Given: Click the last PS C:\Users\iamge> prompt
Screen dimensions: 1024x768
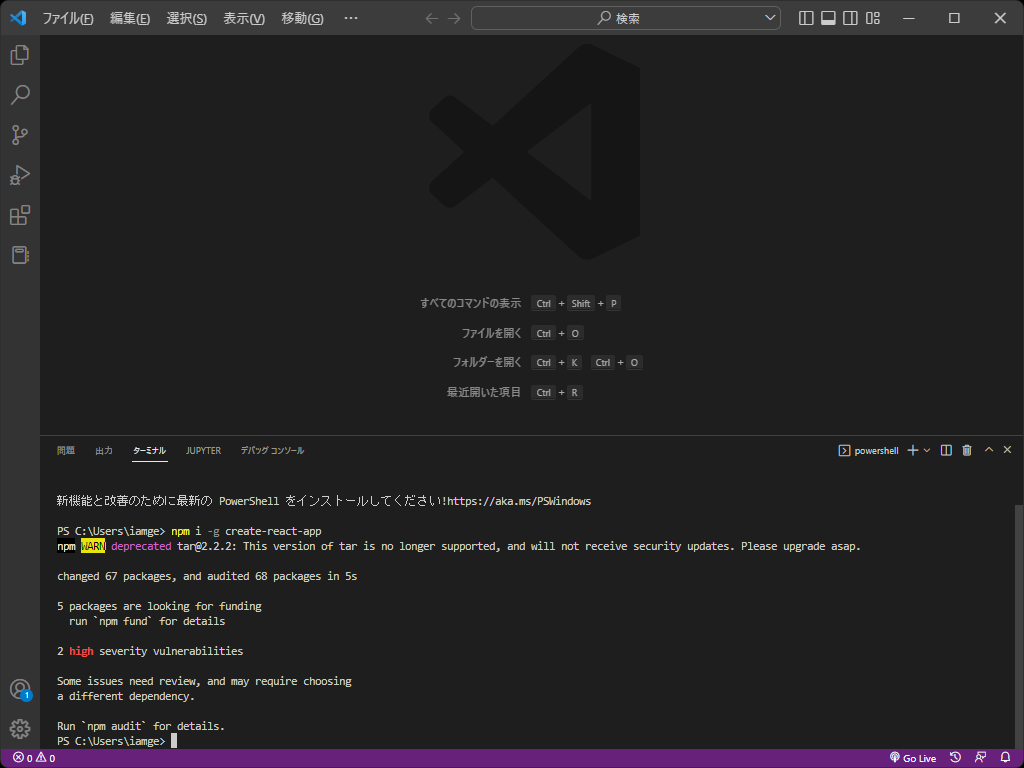Looking at the screenshot, I should [111, 741].
